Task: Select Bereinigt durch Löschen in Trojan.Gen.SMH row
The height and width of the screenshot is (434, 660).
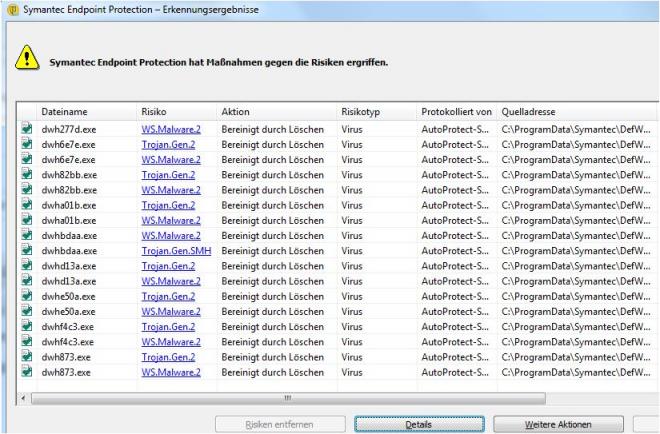Action: pos(273,250)
